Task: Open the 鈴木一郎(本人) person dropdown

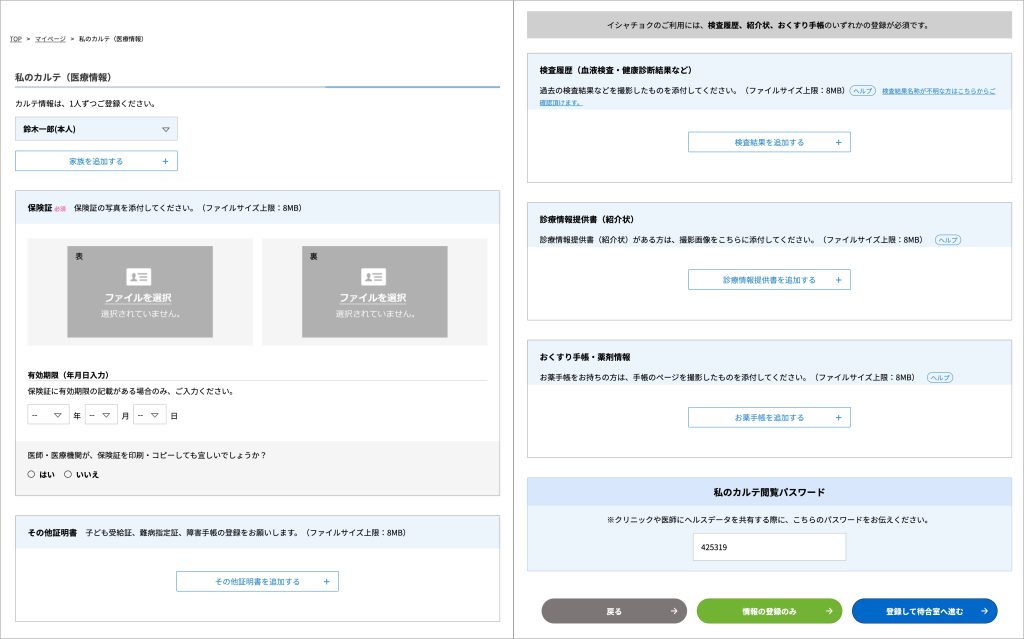Action: coord(96,129)
